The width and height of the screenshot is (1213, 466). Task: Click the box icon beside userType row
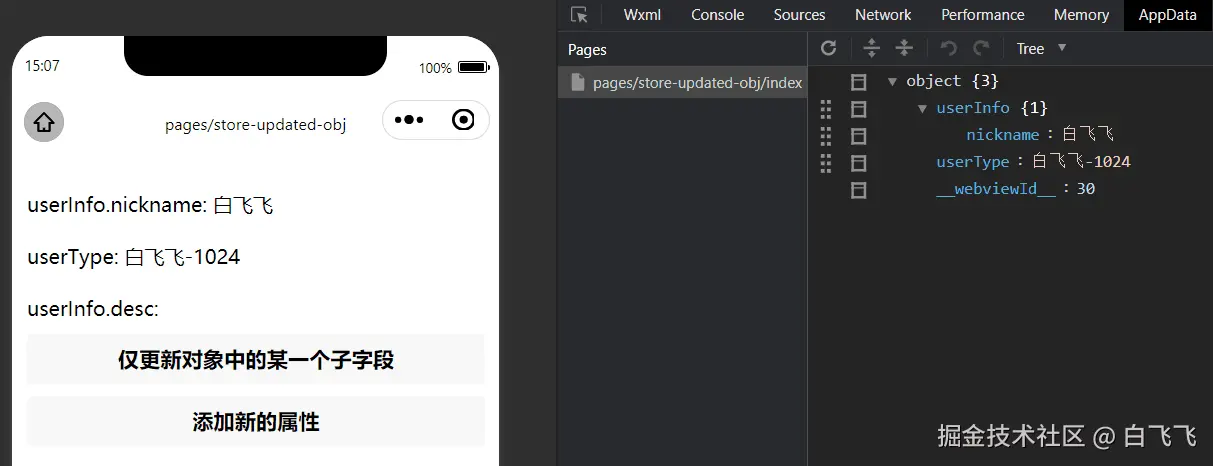tap(858, 162)
